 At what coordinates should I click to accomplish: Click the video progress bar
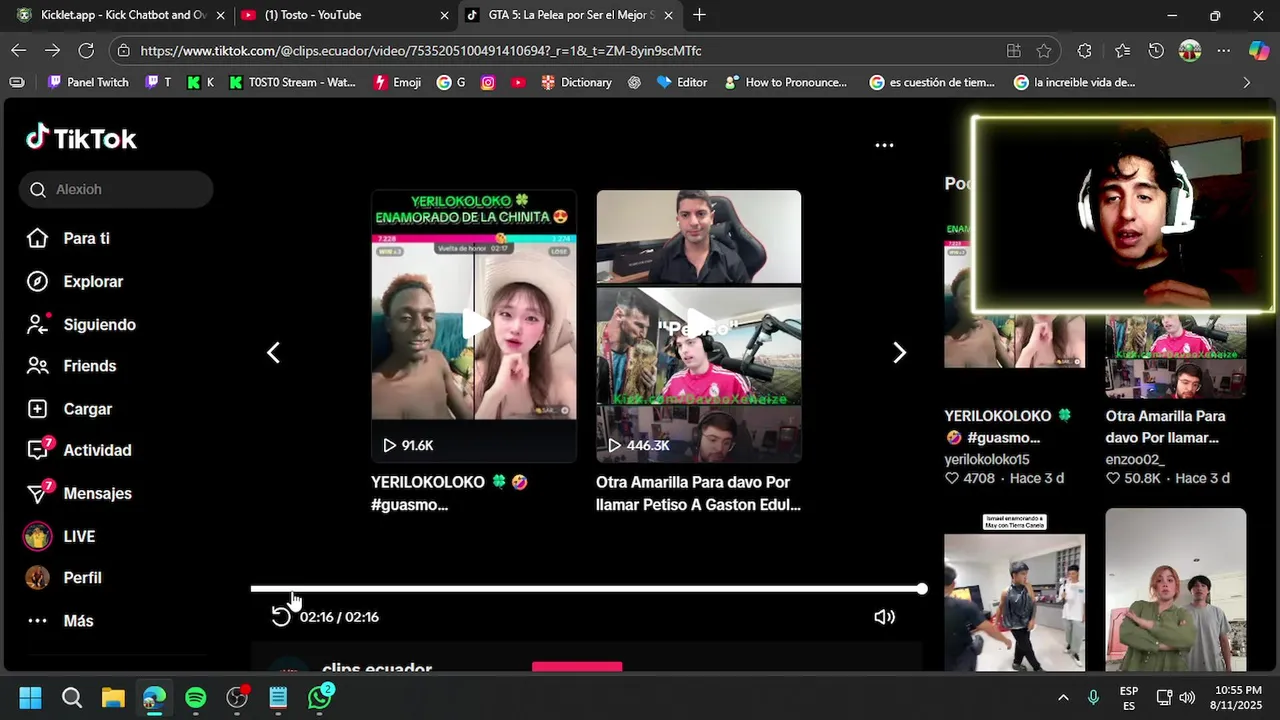[x=587, y=589]
